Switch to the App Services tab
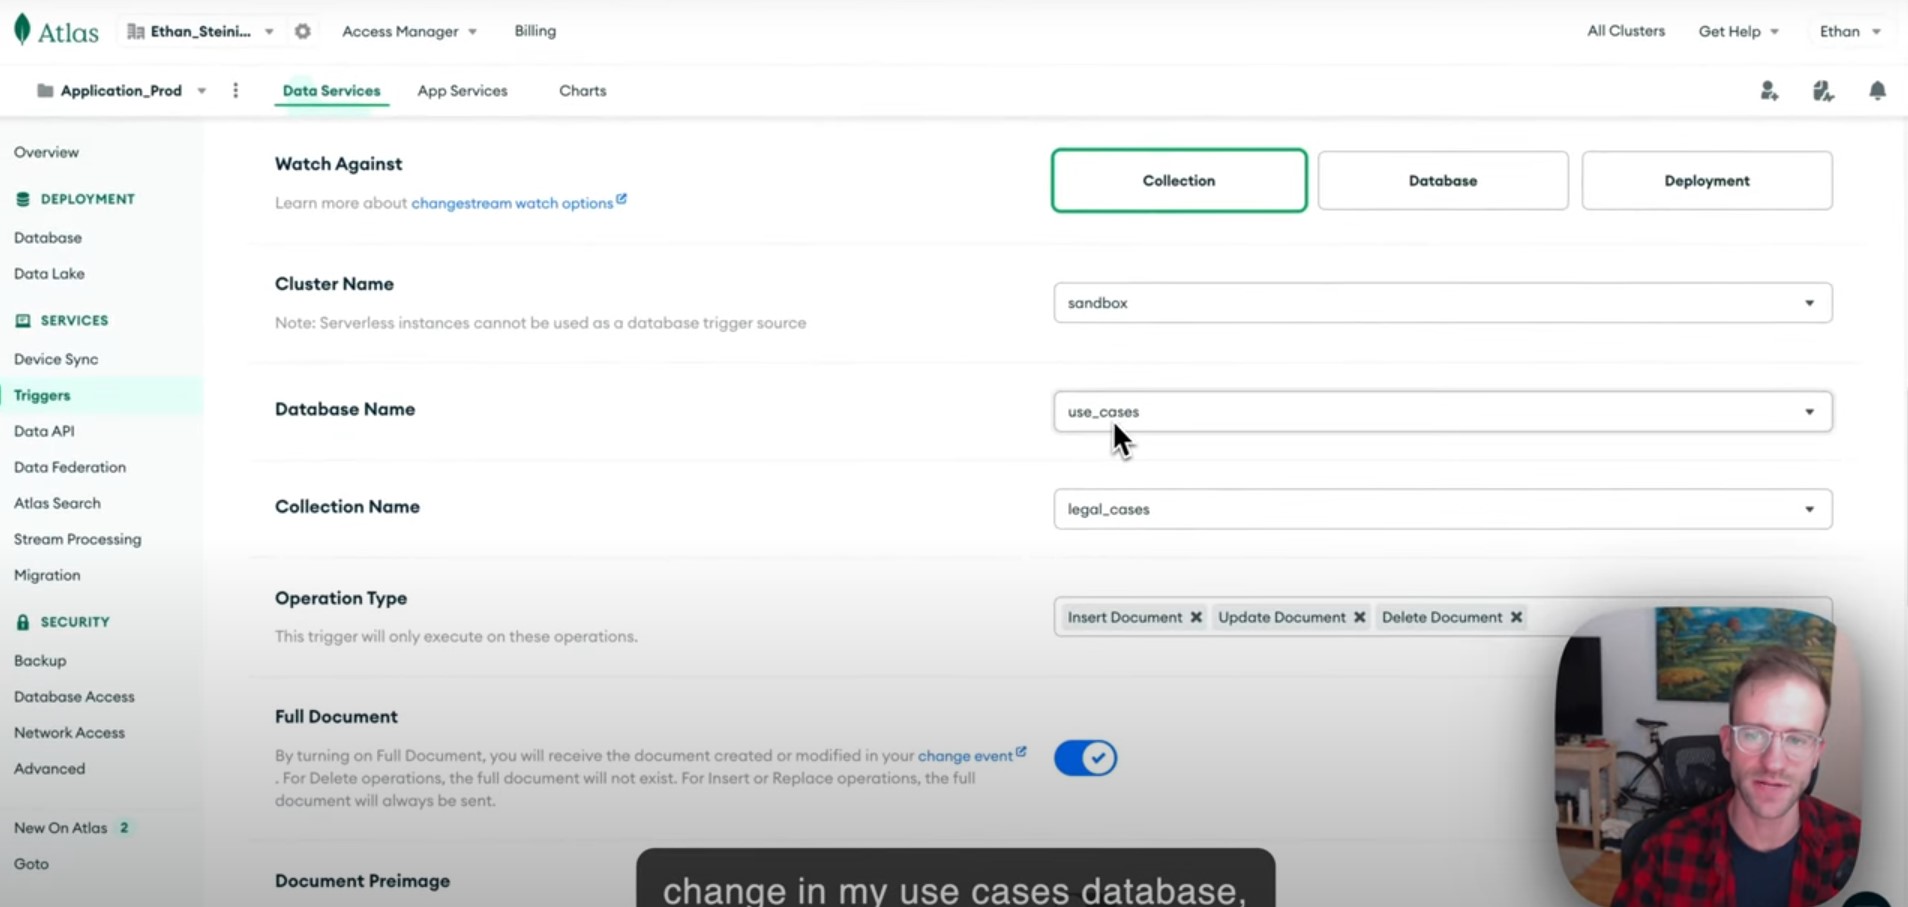Screen dimensions: 1908x907 click(x=462, y=90)
